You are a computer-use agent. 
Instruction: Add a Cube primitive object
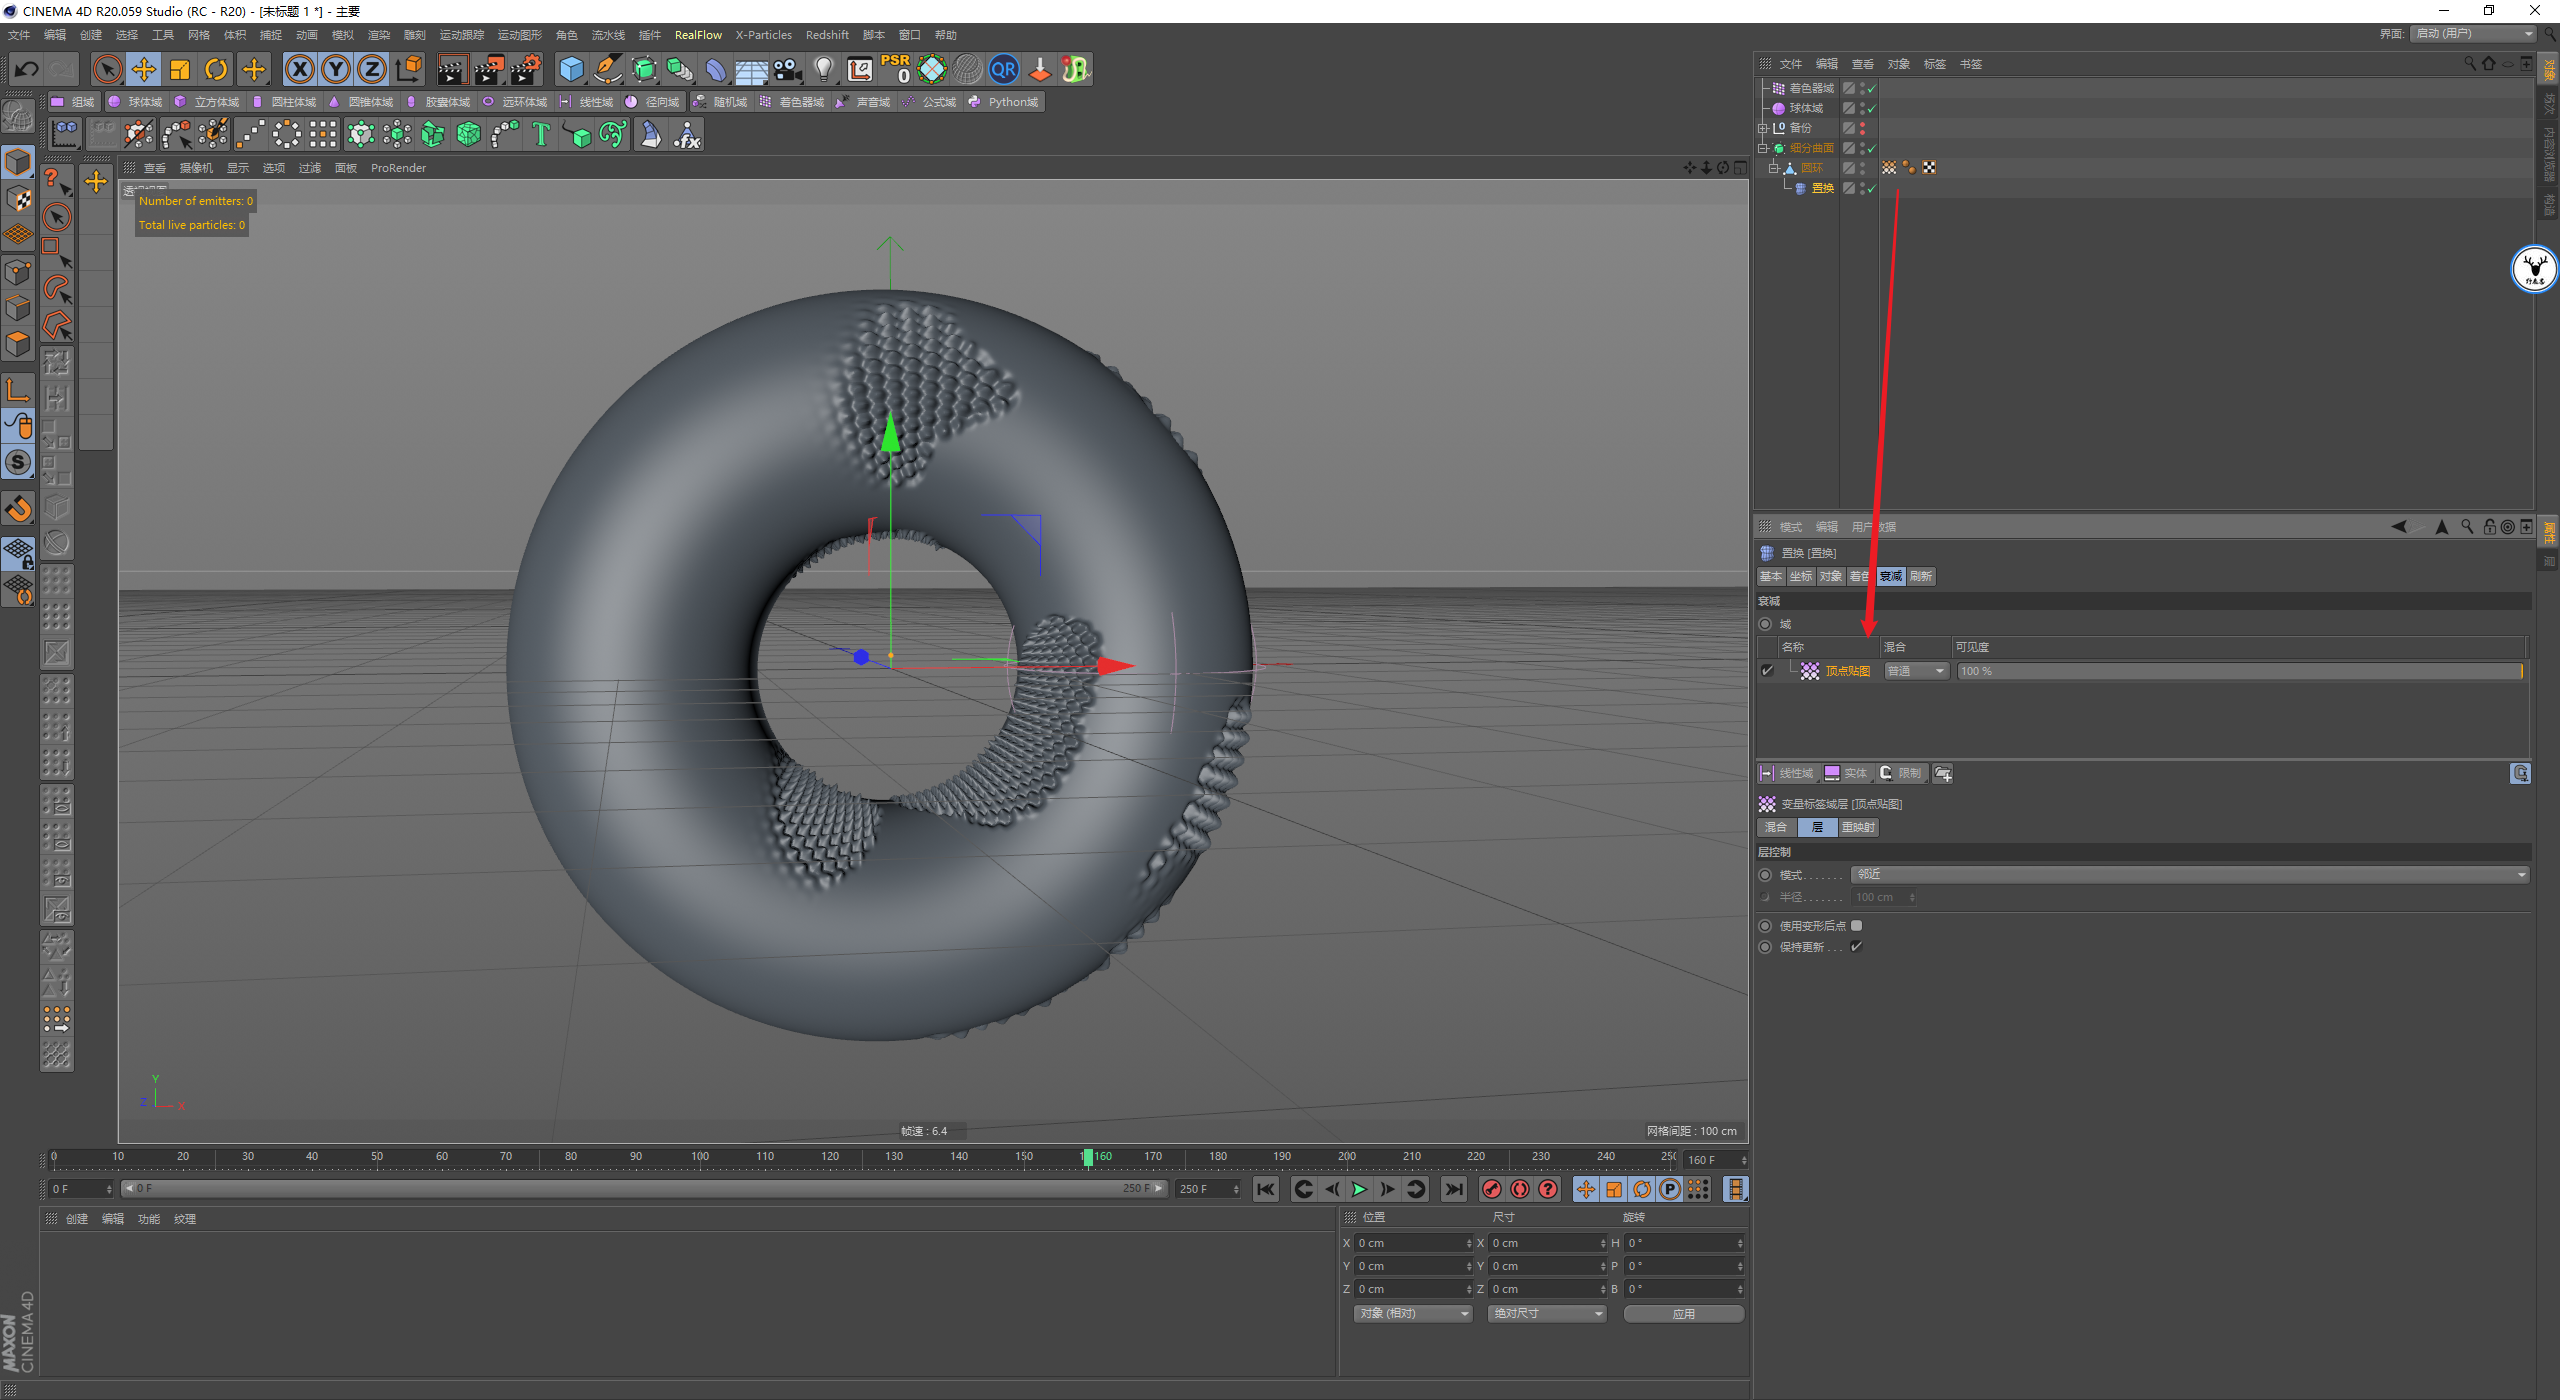coord(571,69)
